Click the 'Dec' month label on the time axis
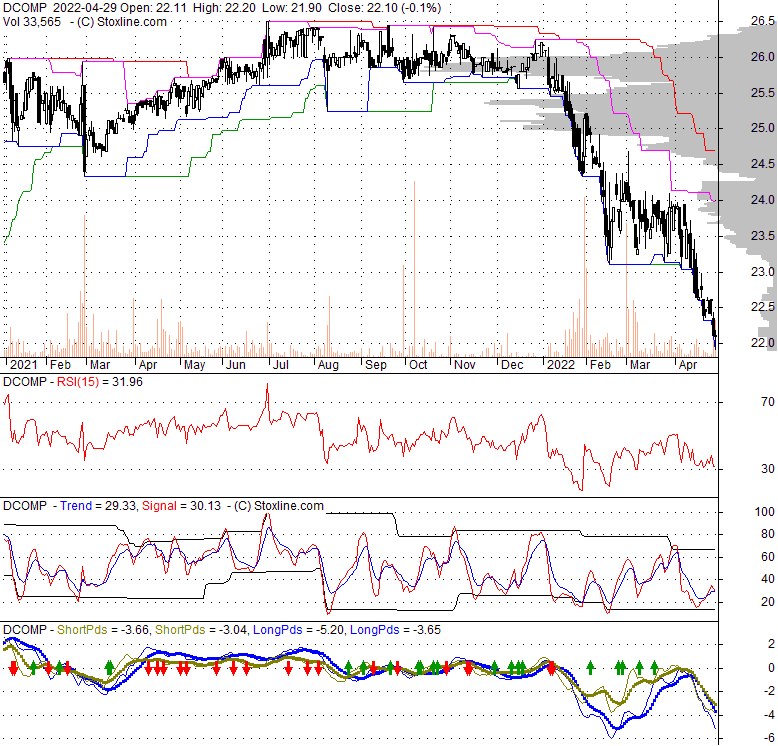The height and width of the screenshot is (746, 778). [512, 365]
